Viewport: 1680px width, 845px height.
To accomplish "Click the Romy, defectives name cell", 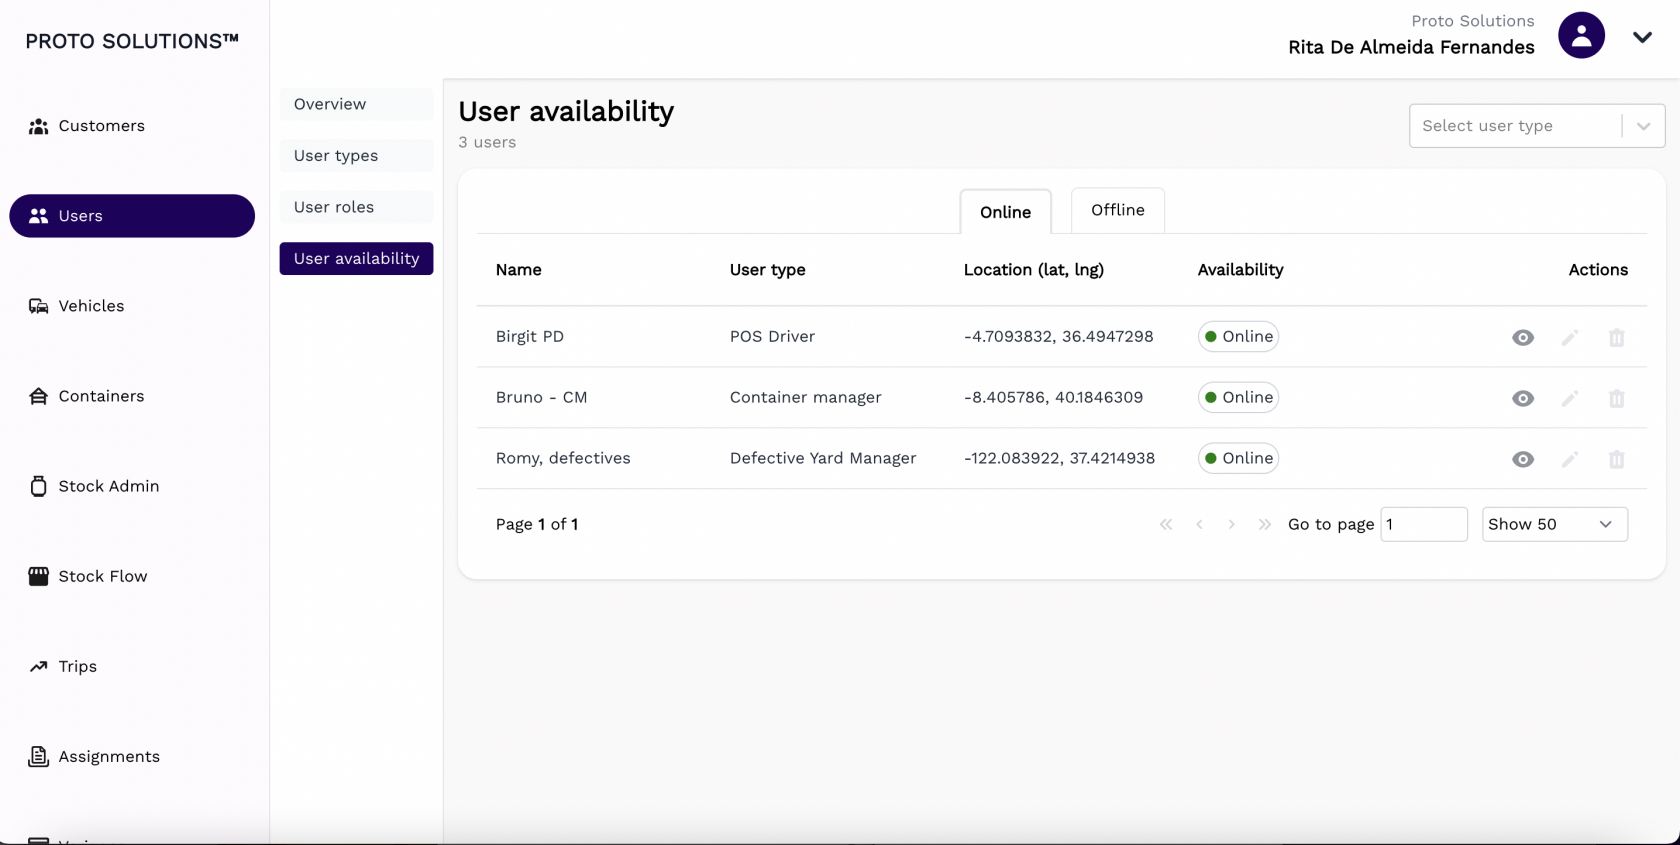I will click(x=563, y=459).
